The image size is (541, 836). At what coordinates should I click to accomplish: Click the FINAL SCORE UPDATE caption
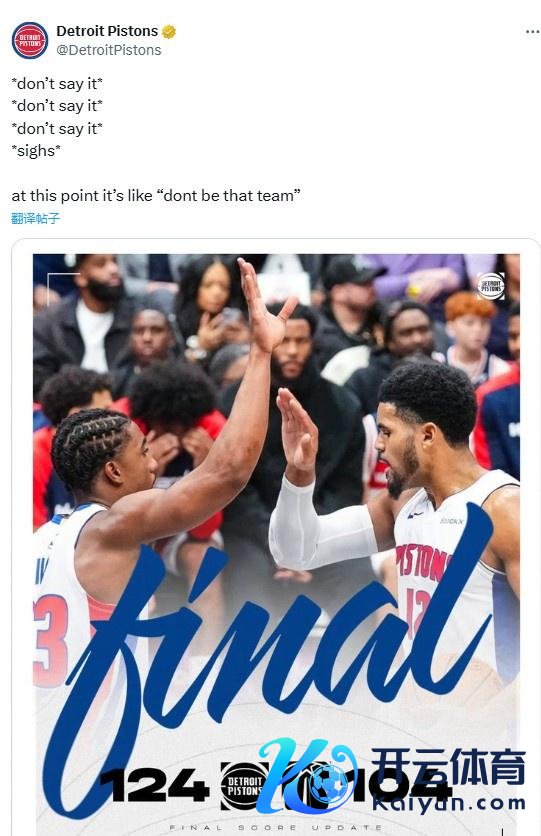276,827
